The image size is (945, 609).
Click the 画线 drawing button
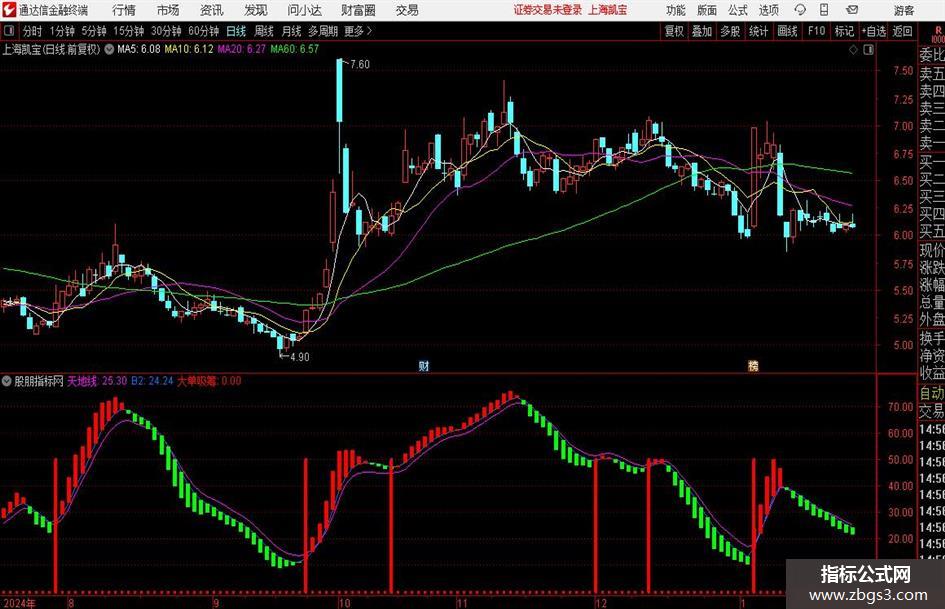click(787, 31)
